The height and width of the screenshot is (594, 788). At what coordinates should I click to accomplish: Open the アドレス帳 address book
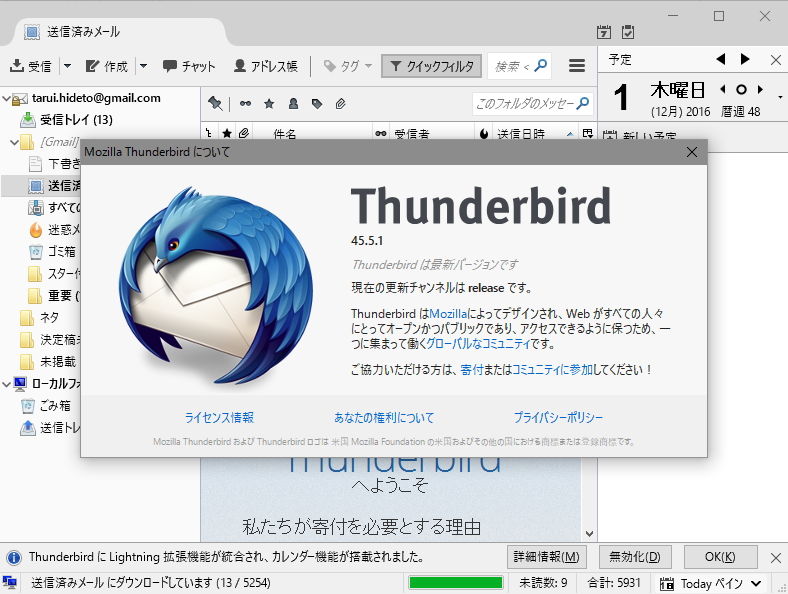266,66
